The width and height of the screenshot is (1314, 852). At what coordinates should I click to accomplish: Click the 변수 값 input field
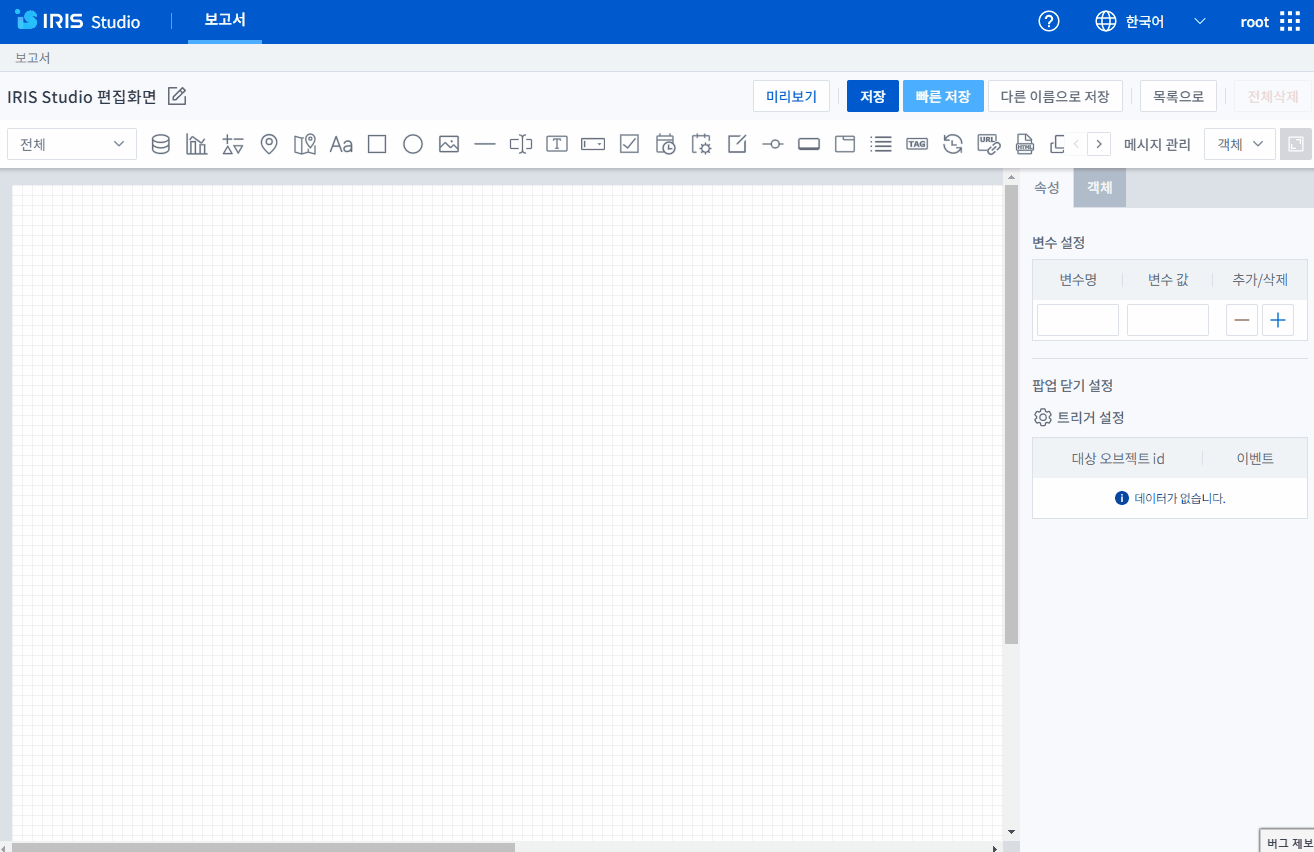(x=1168, y=320)
